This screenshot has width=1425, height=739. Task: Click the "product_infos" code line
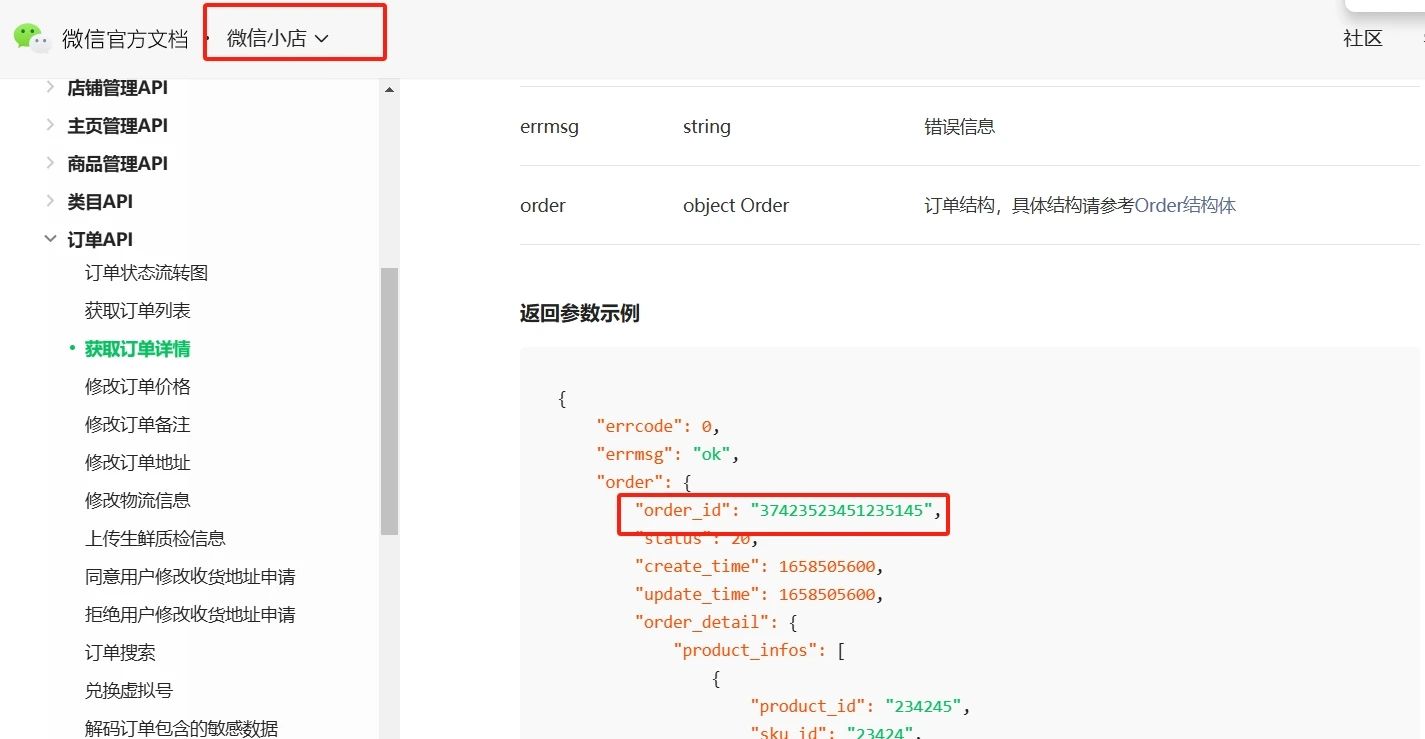(x=758, y=651)
